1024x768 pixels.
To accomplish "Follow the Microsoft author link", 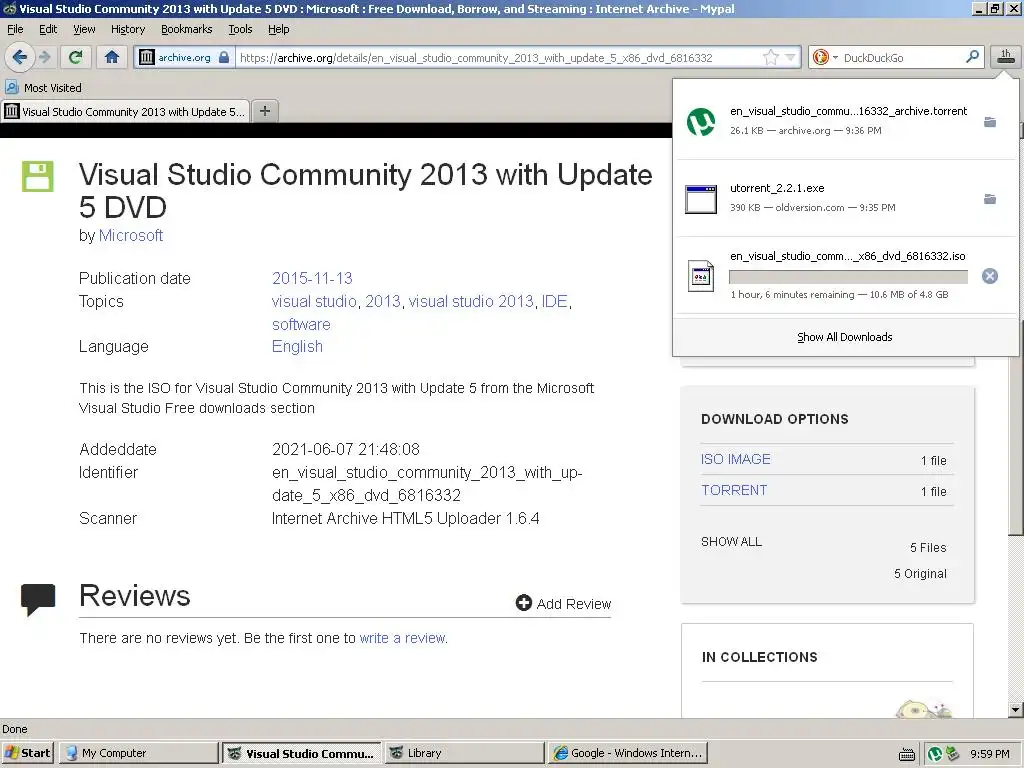I will tap(131, 236).
